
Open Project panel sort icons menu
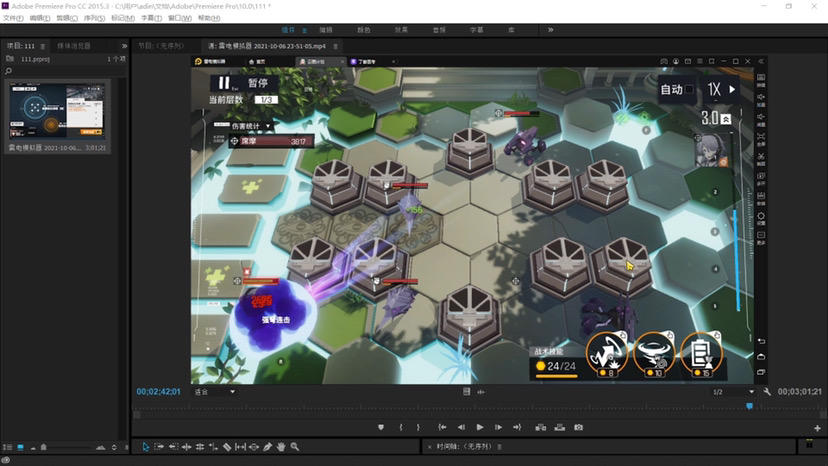pyautogui.click(x=114, y=448)
